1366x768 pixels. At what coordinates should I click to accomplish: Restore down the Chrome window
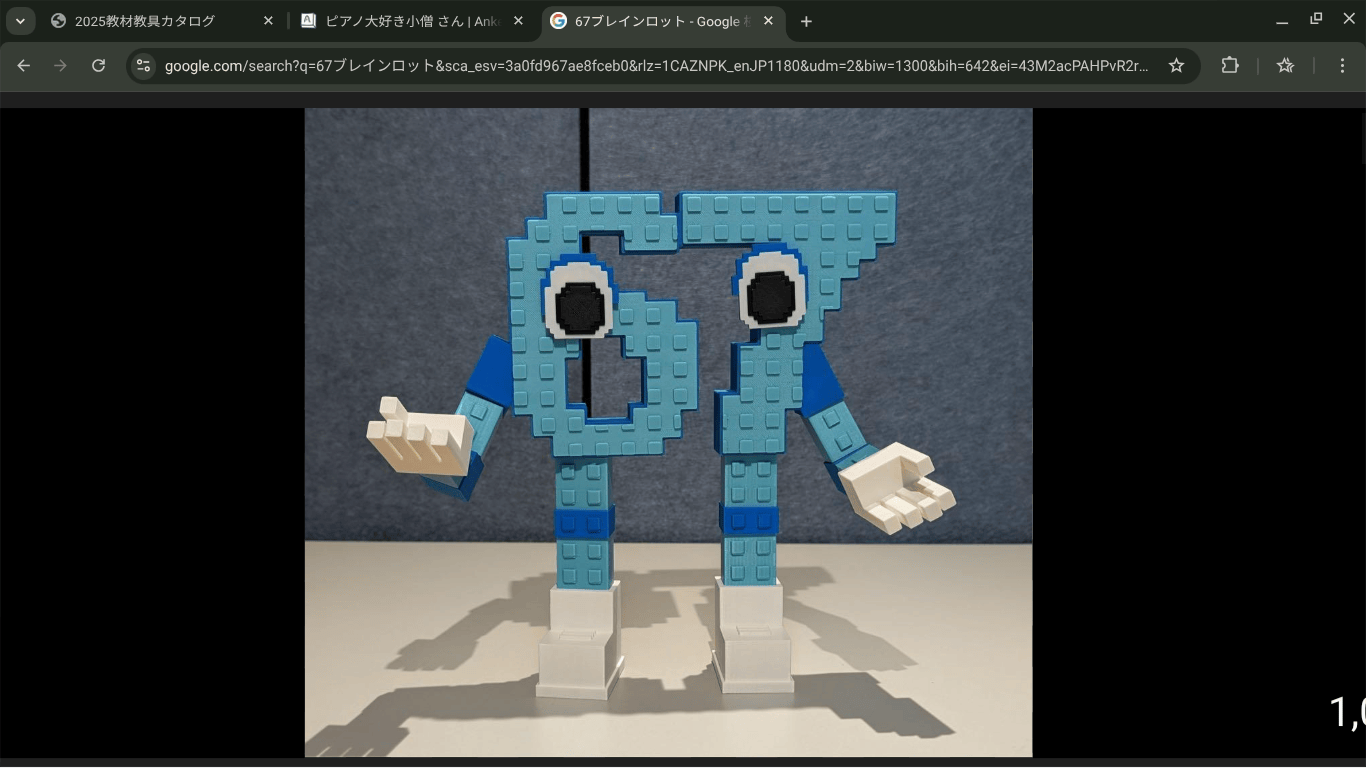click(x=1316, y=19)
